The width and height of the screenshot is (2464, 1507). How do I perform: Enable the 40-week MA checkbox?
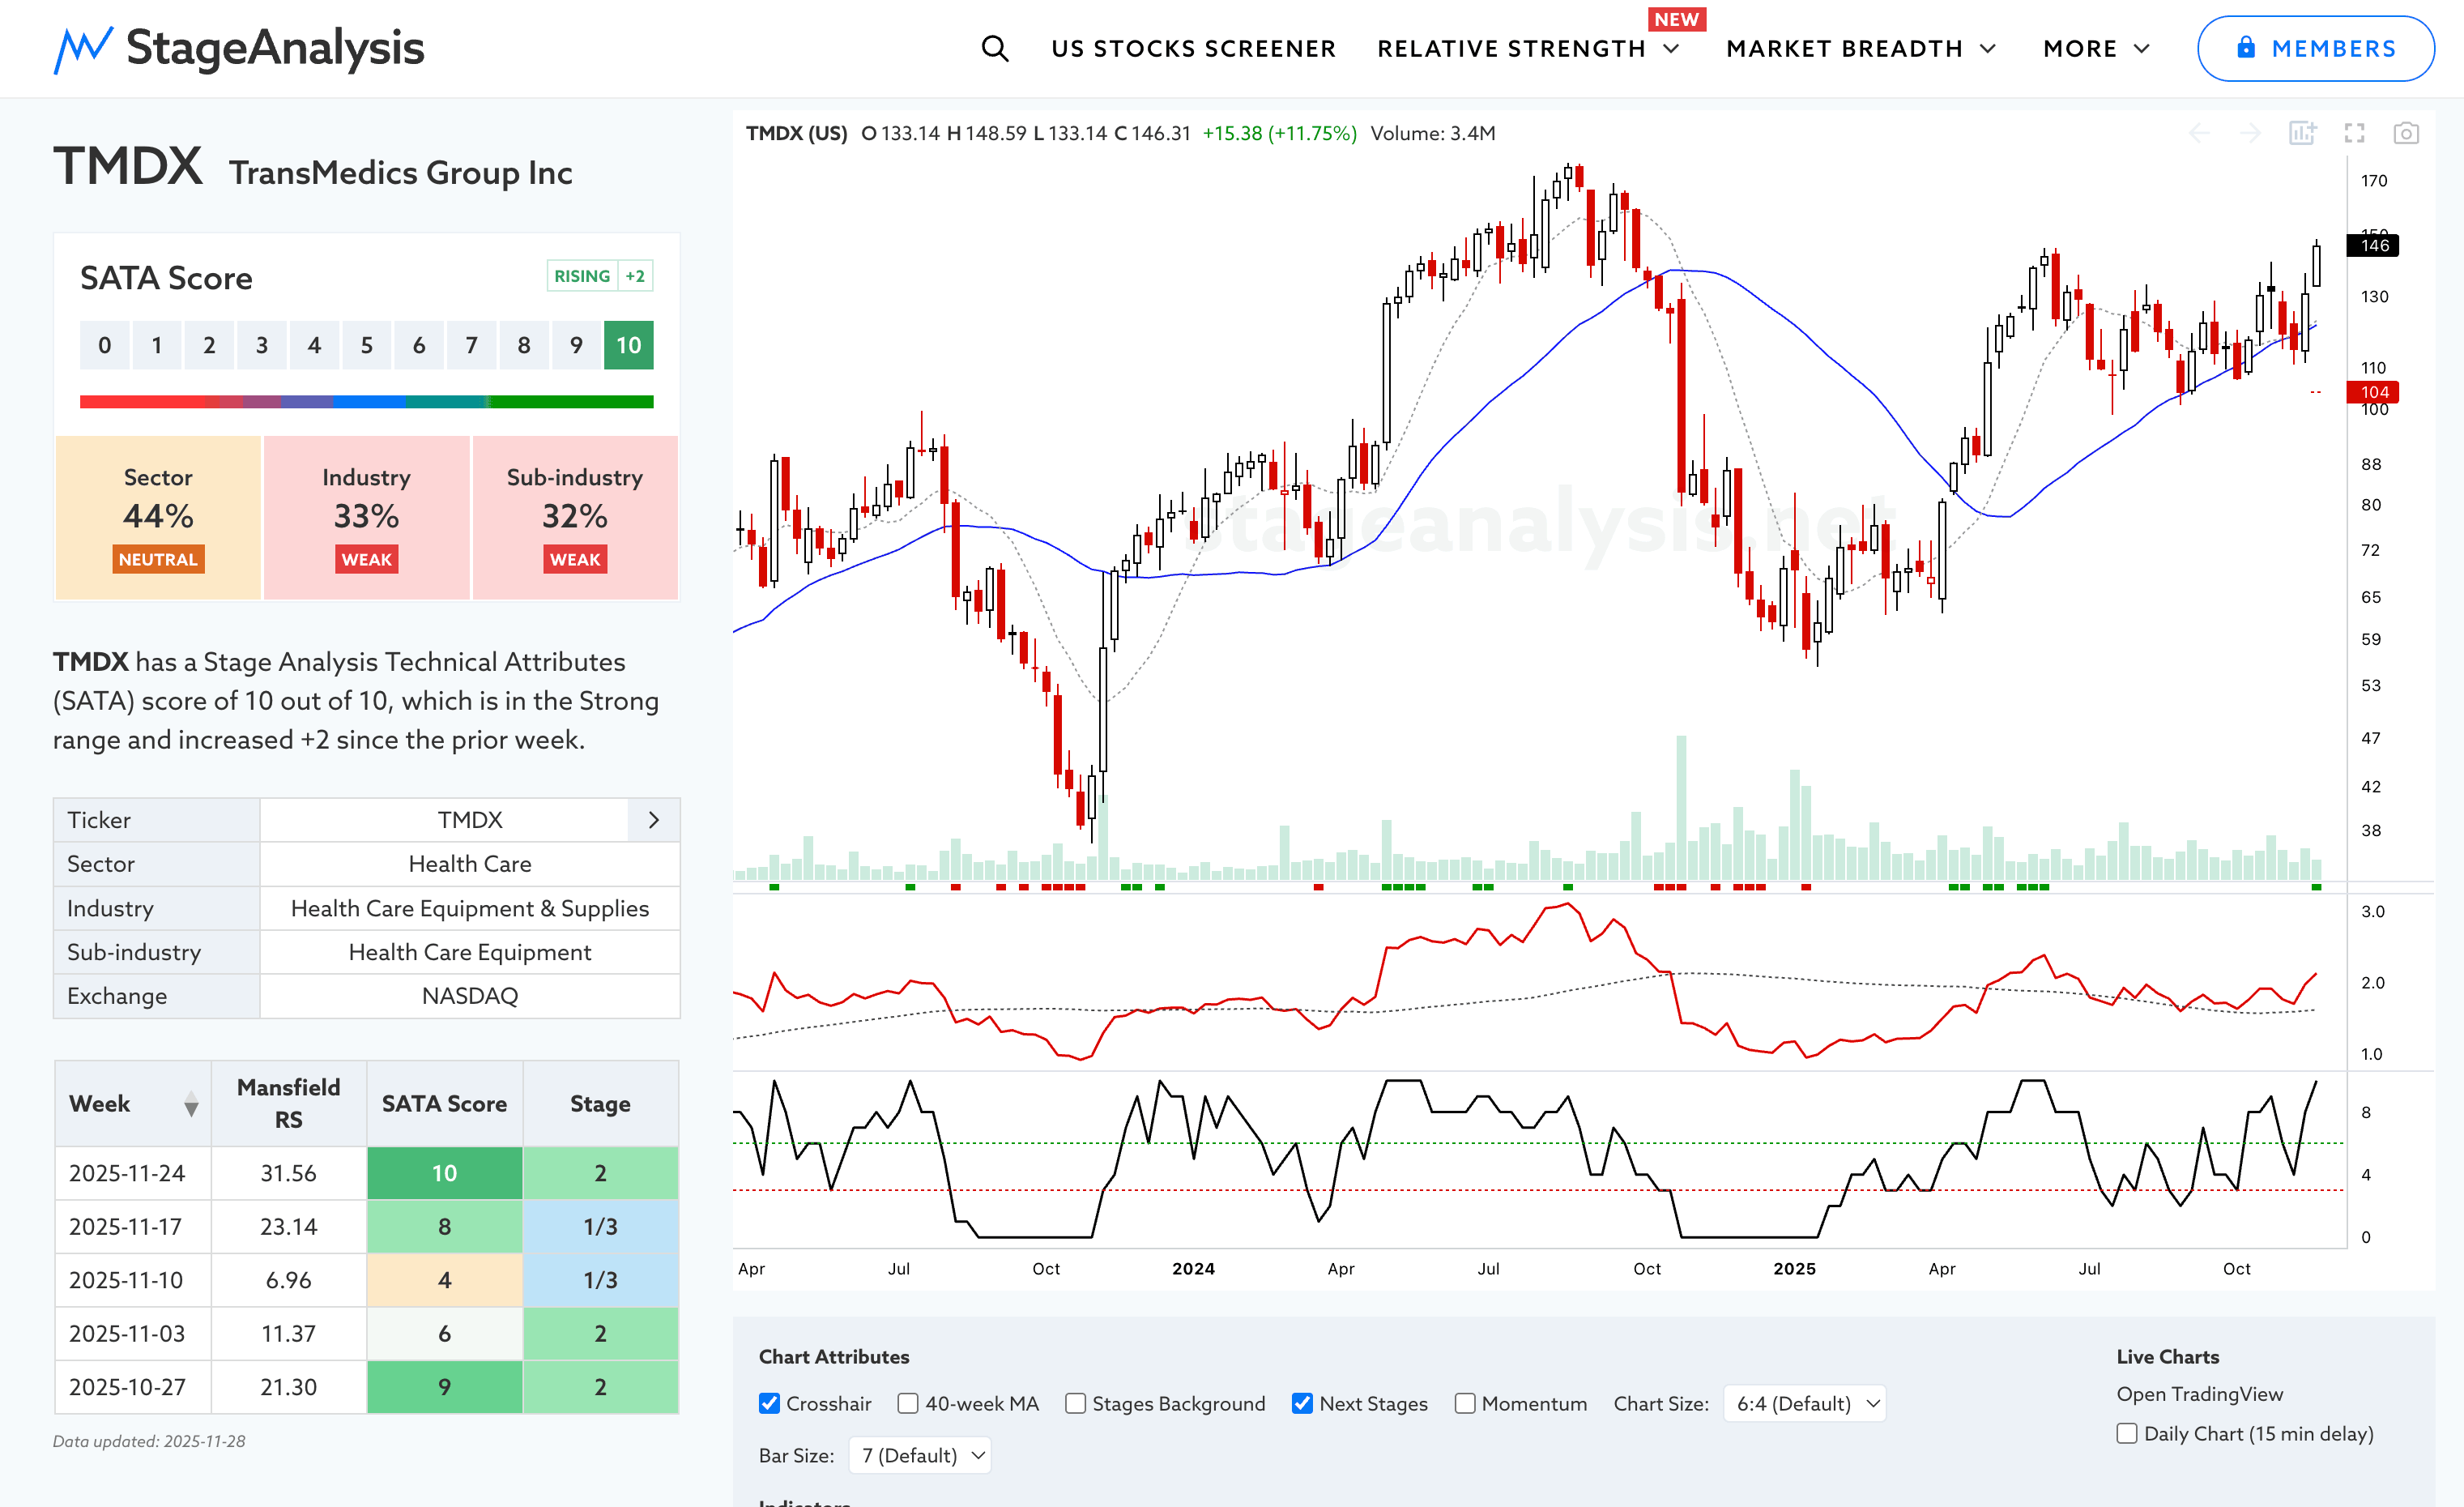(x=907, y=1403)
